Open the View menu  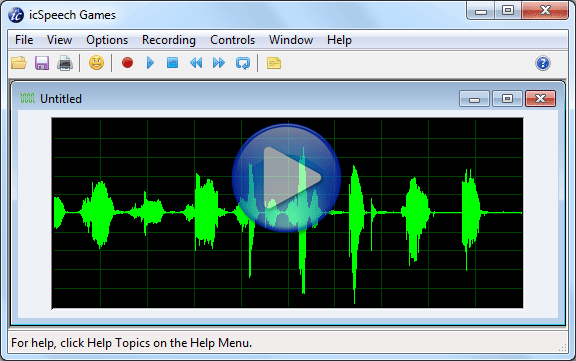tap(59, 40)
